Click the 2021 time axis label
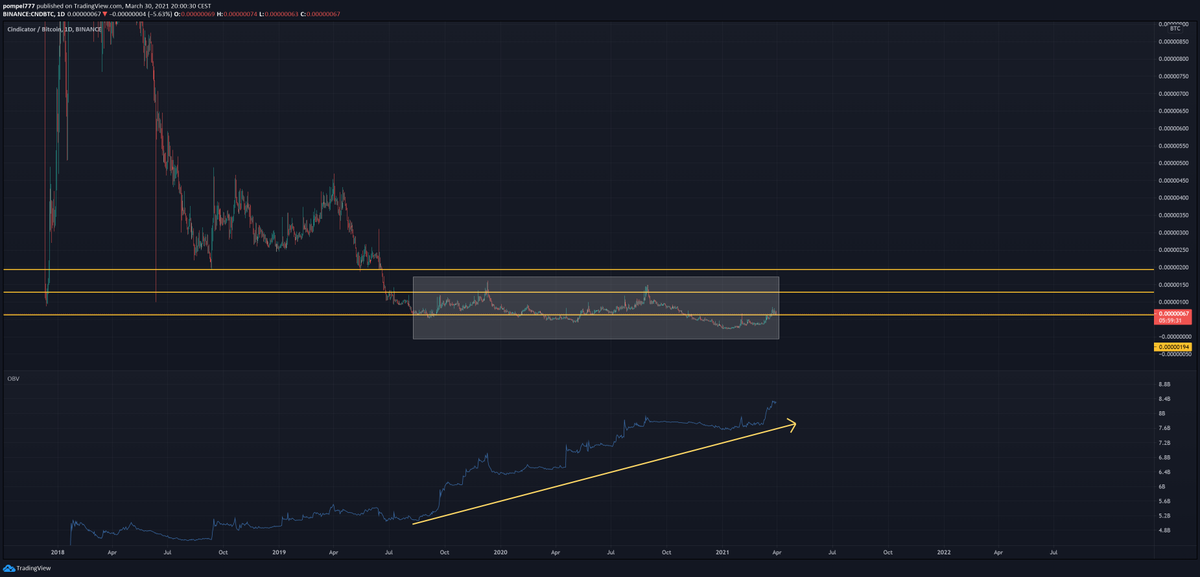This screenshot has width=1200, height=577. tap(723, 551)
